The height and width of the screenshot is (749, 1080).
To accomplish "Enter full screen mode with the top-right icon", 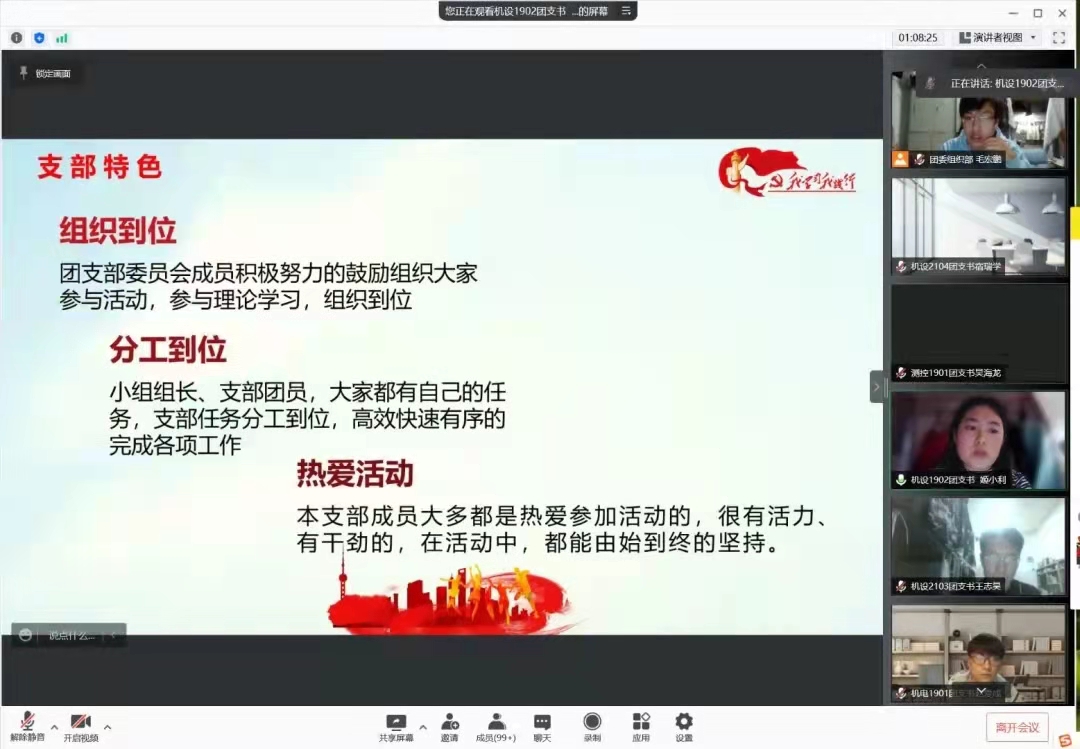I will pos(1059,38).
